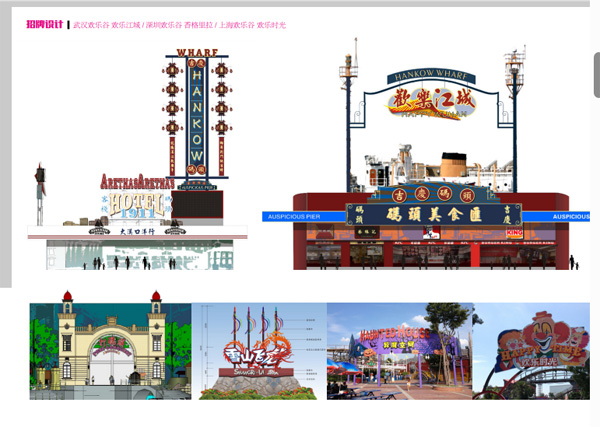This screenshot has width=600, height=427.
Task: Click the 歡樂江城 colorful logo
Action: pos(431,103)
